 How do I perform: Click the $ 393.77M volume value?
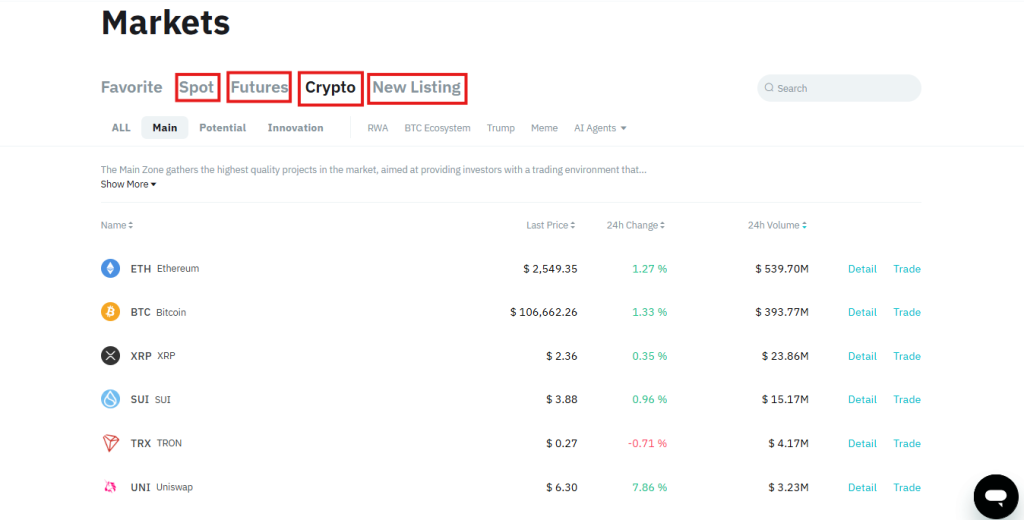[782, 312]
